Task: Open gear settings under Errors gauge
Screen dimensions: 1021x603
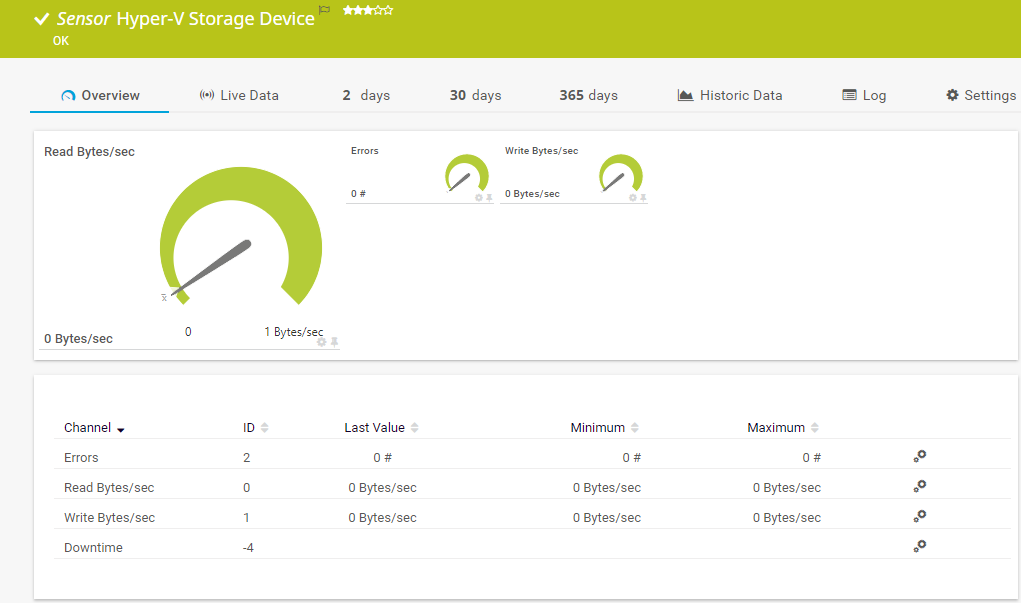Action: 479,198
